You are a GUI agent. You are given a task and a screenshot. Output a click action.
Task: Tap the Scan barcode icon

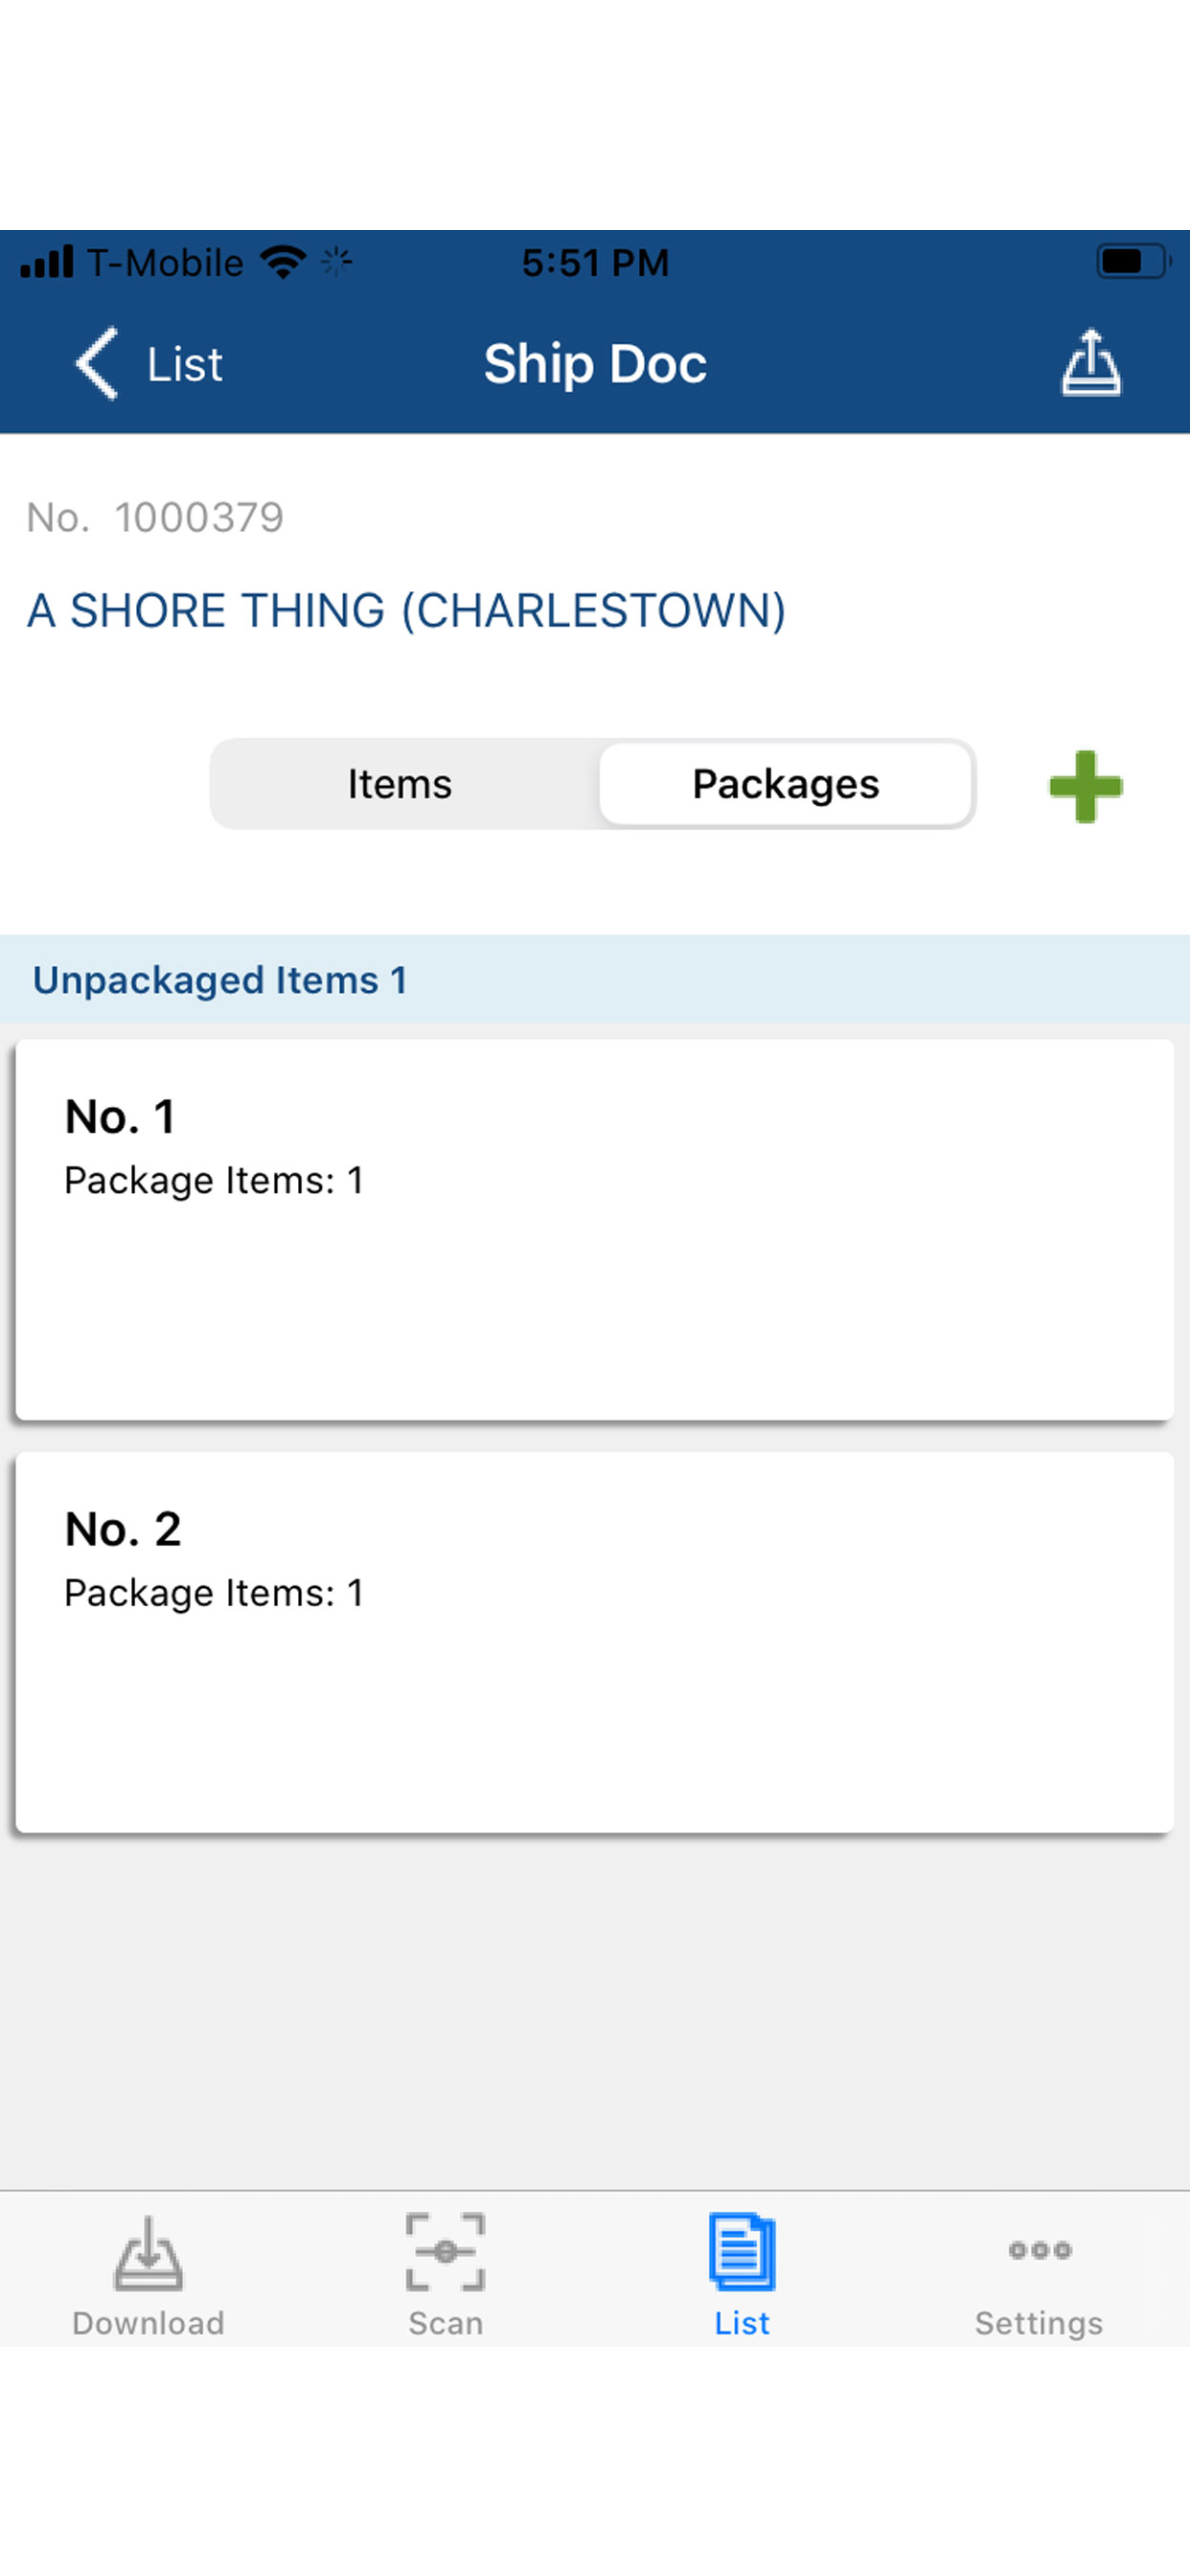tap(445, 2251)
